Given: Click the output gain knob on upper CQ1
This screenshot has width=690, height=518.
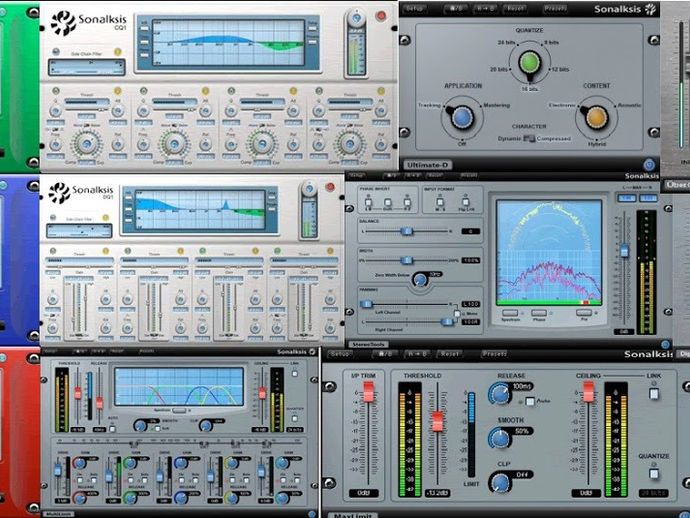Looking at the screenshot, I should (x=356, y=18).
